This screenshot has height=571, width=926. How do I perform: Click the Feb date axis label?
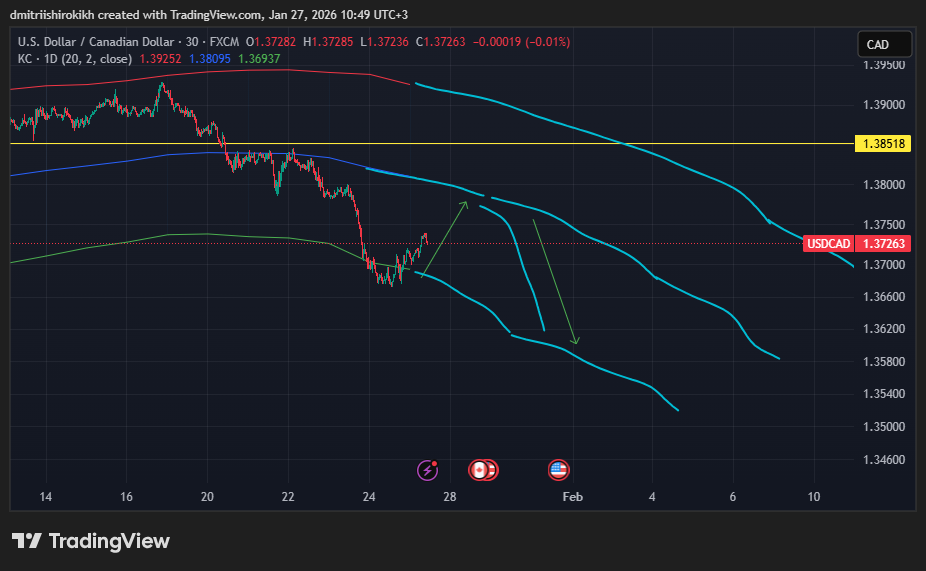pos(573,497)
